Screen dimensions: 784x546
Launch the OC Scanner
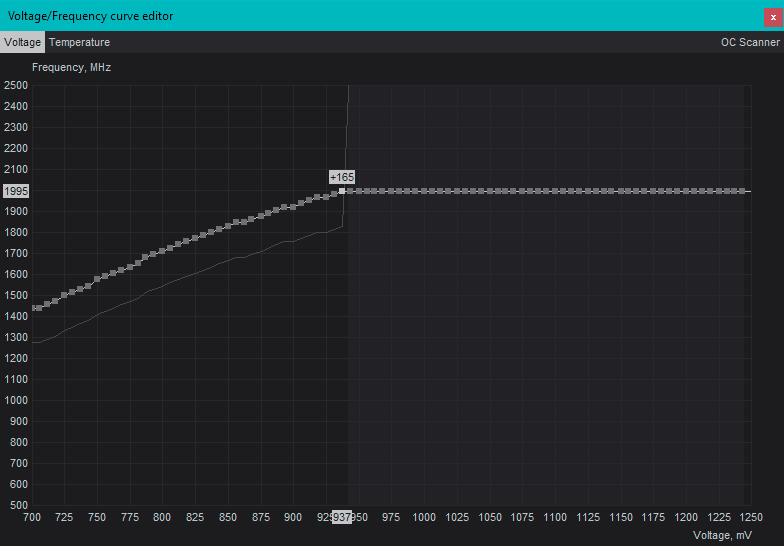pos(750,42)
